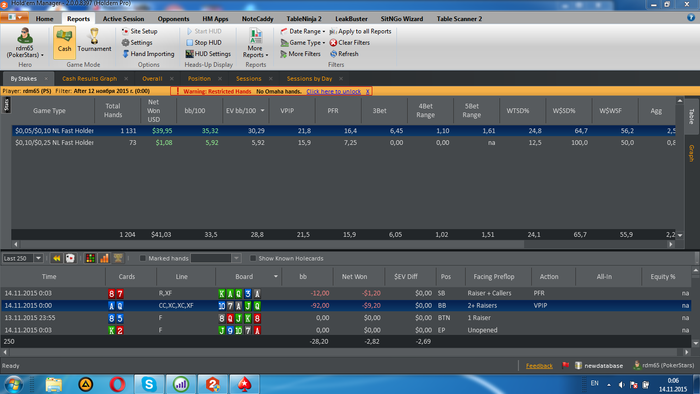
Task: Click the volume icon in system tray
Action: coord(621,384)
